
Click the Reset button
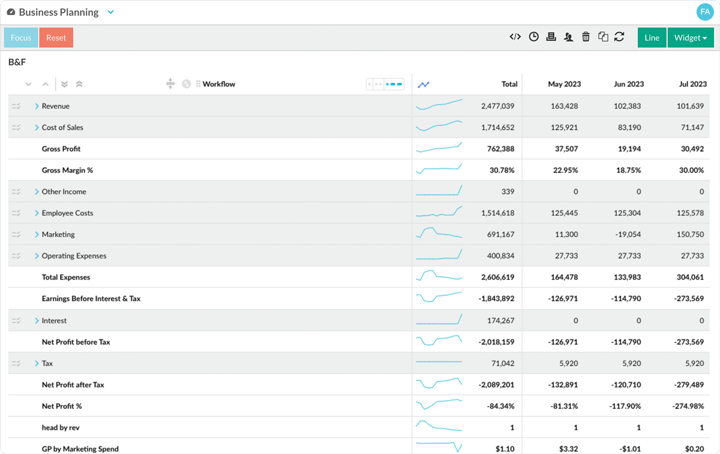[x=56, y=38]
